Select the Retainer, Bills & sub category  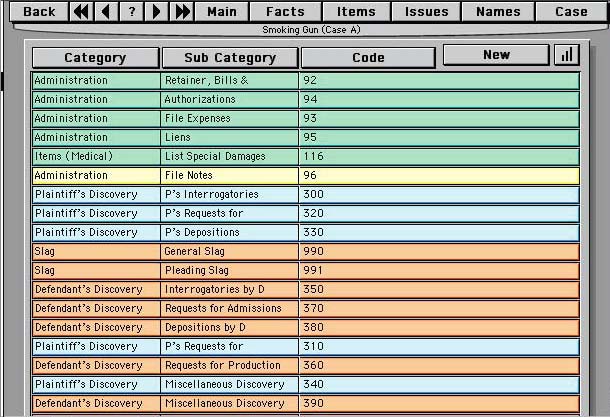click(x=230, y=81)
